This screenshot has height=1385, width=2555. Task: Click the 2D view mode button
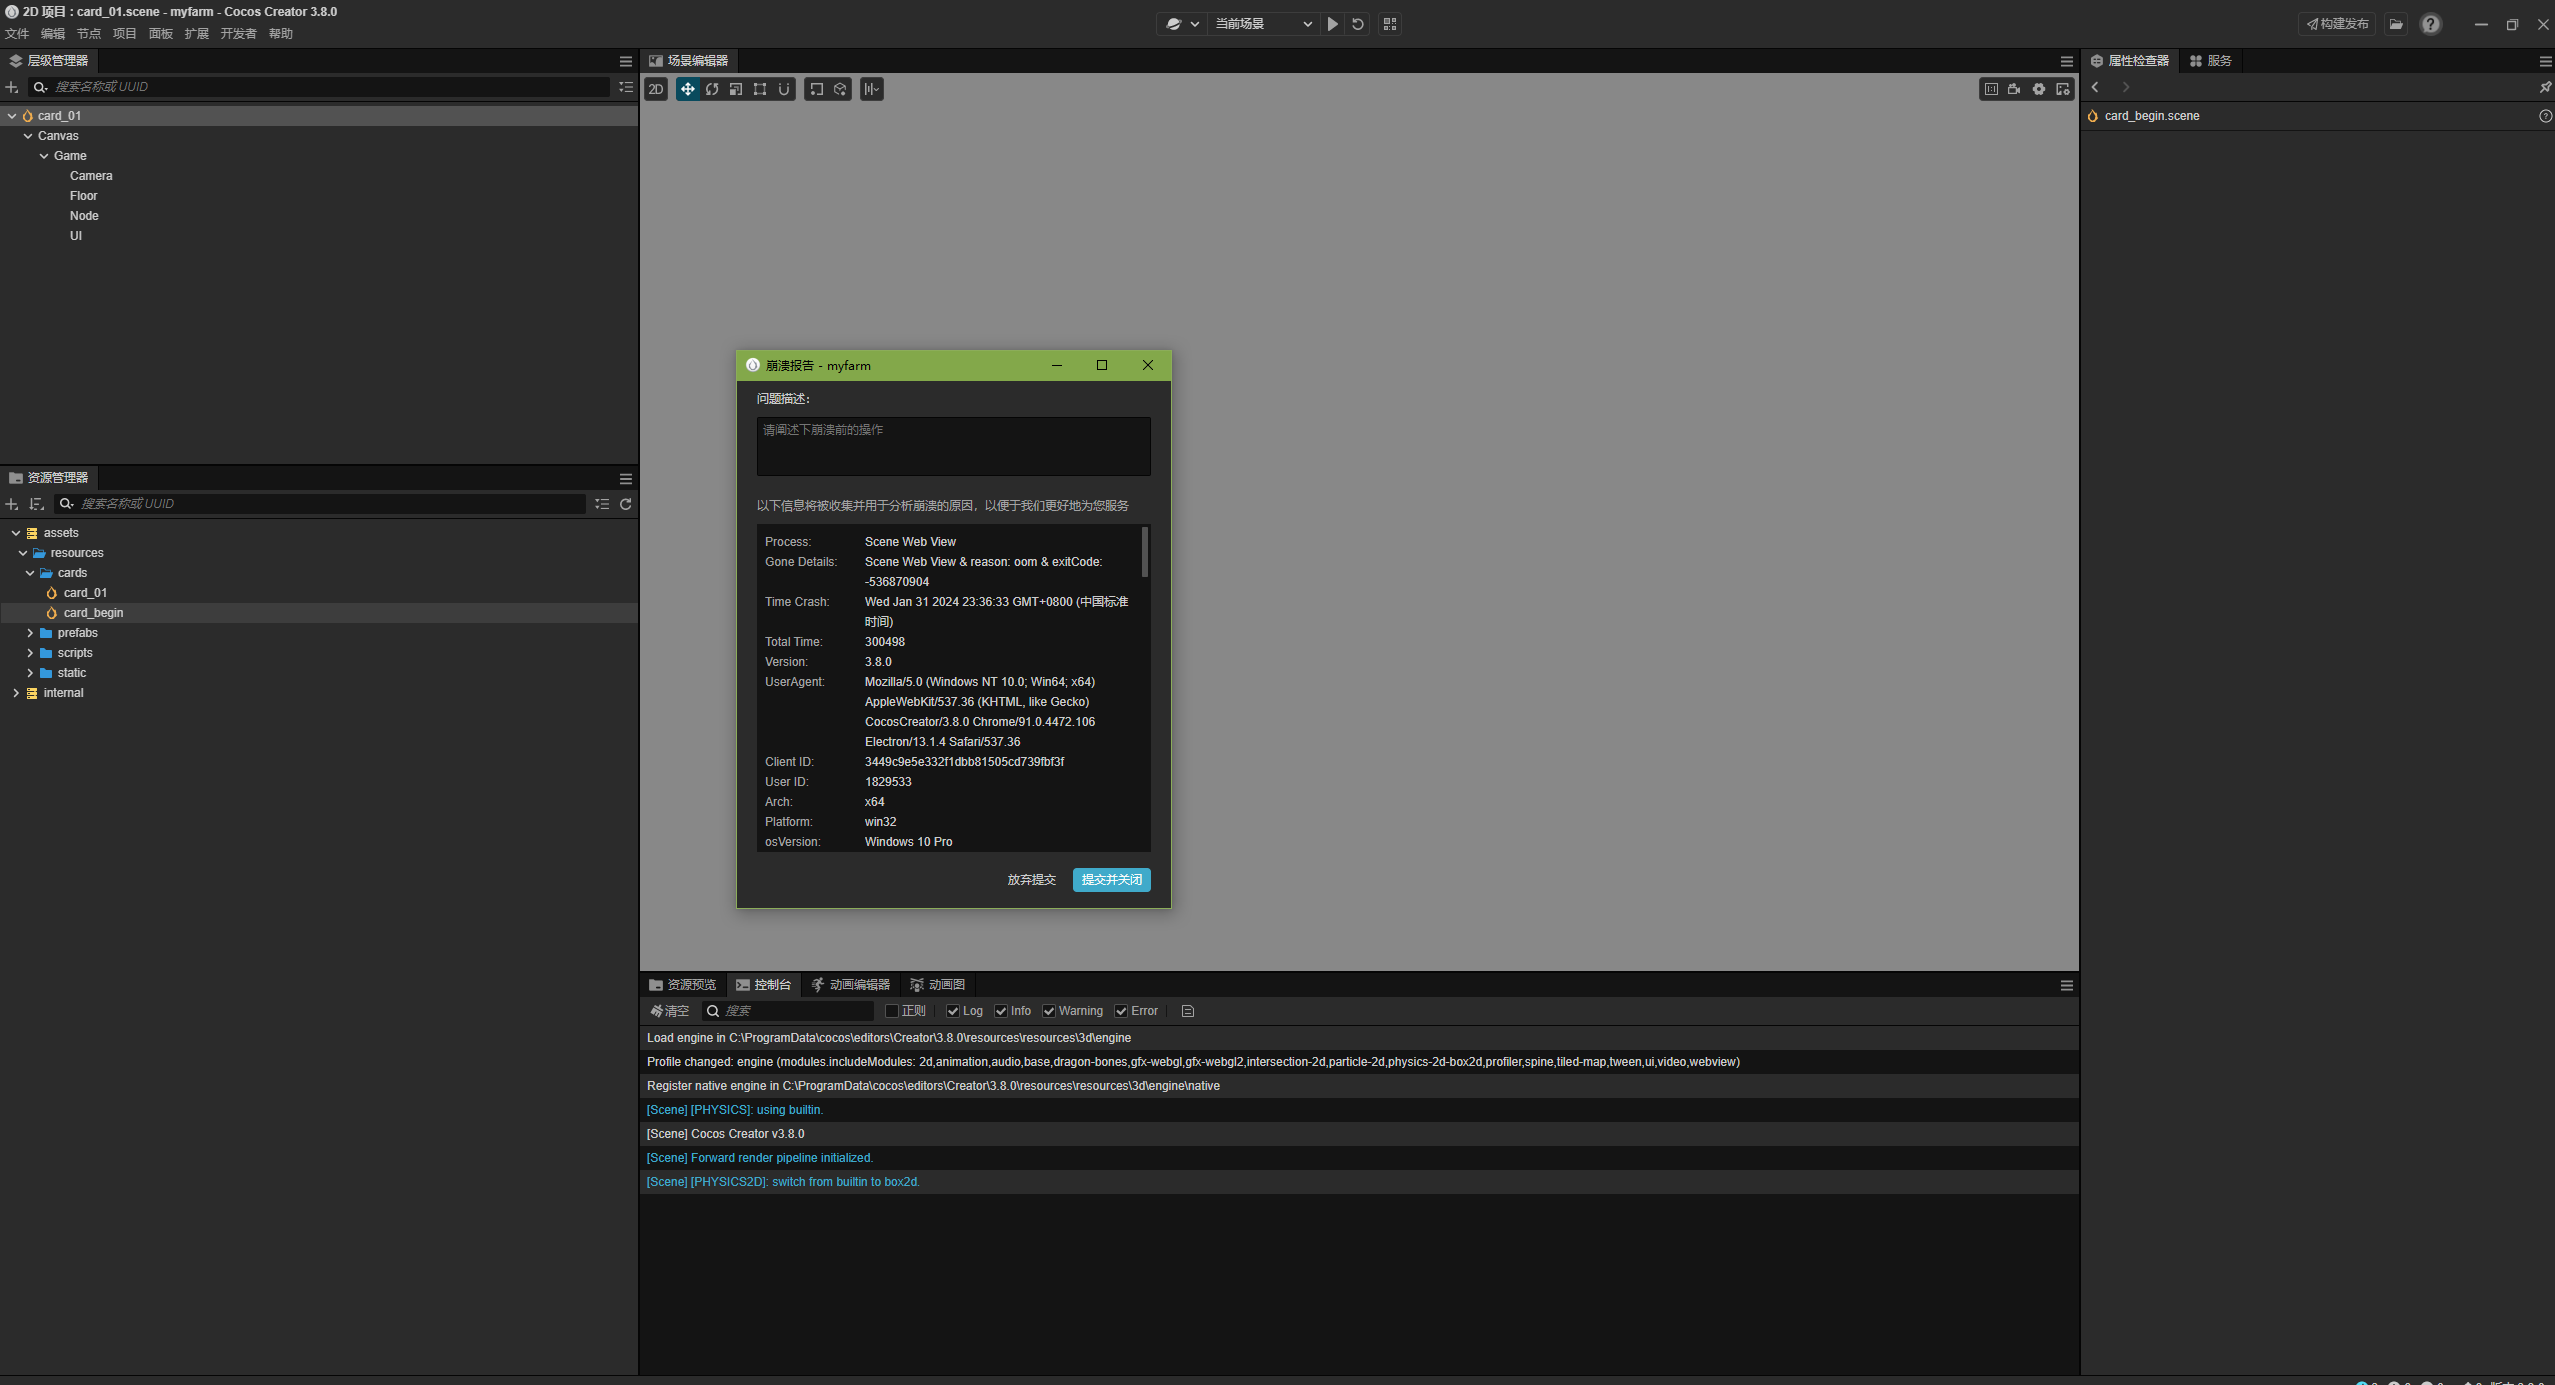[656, 89]
